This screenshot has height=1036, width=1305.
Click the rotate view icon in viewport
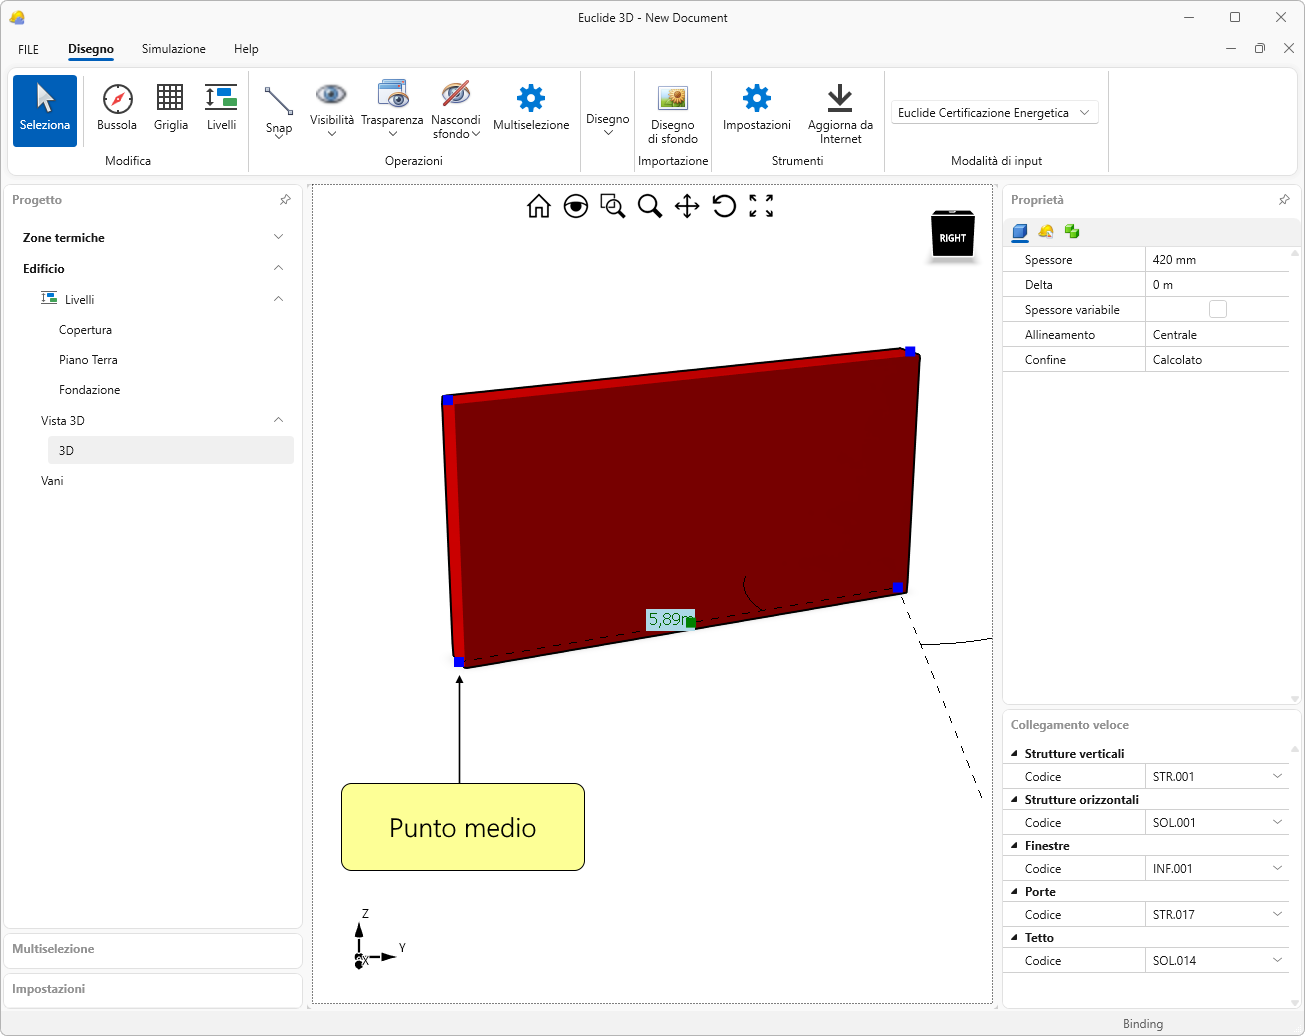tap(724, 206)
